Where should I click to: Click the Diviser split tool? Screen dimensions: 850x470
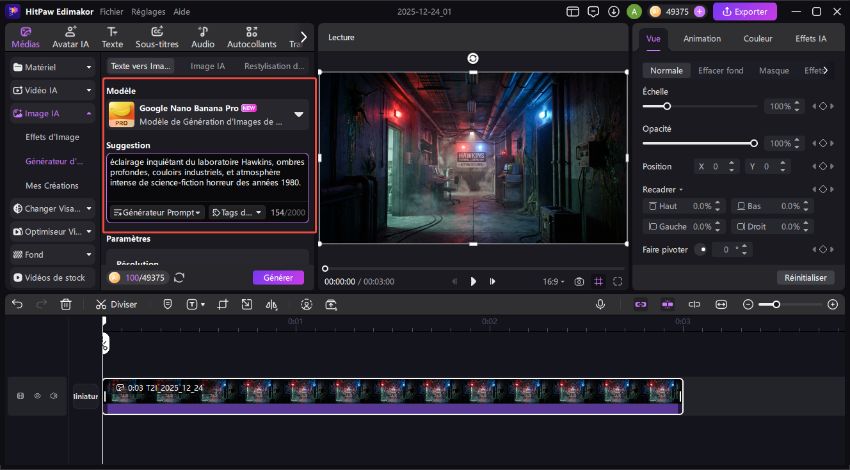[x=117, y=304]
